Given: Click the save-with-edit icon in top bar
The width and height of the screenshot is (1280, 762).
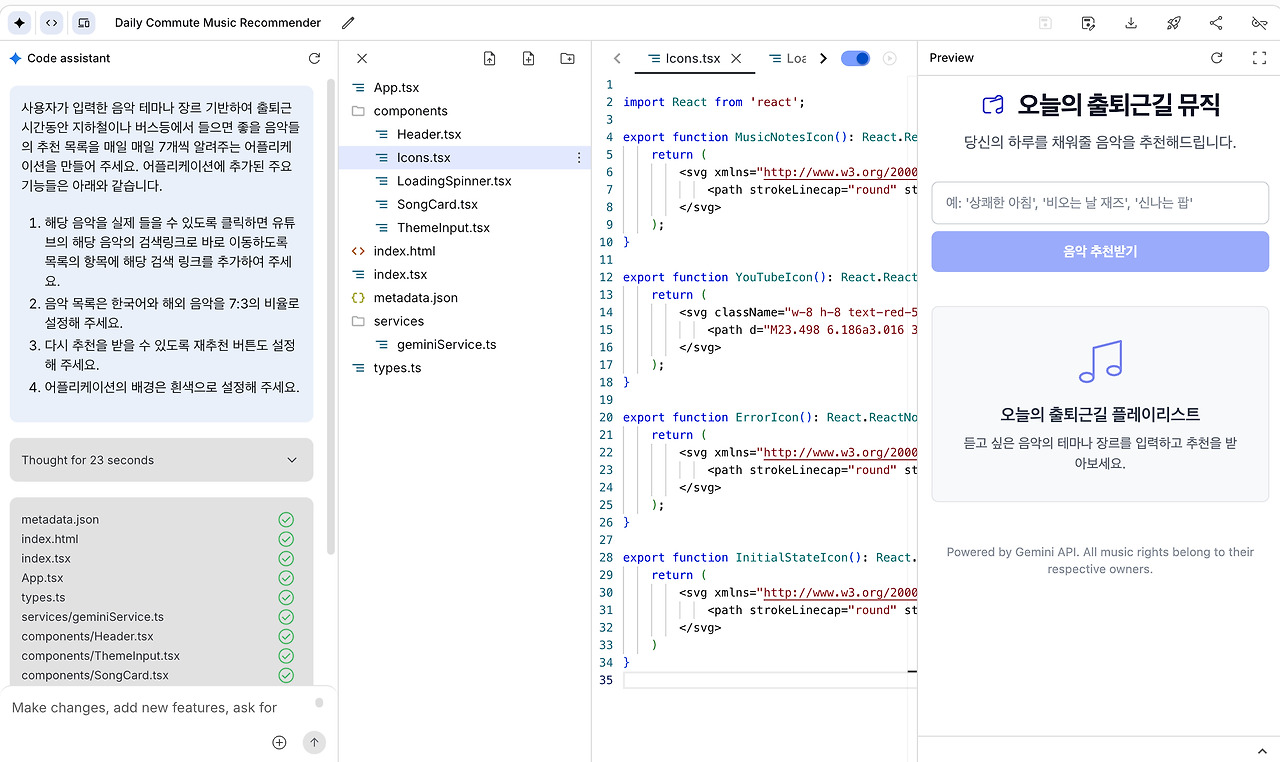Looking at the screenshot, I should point(1088,23).
